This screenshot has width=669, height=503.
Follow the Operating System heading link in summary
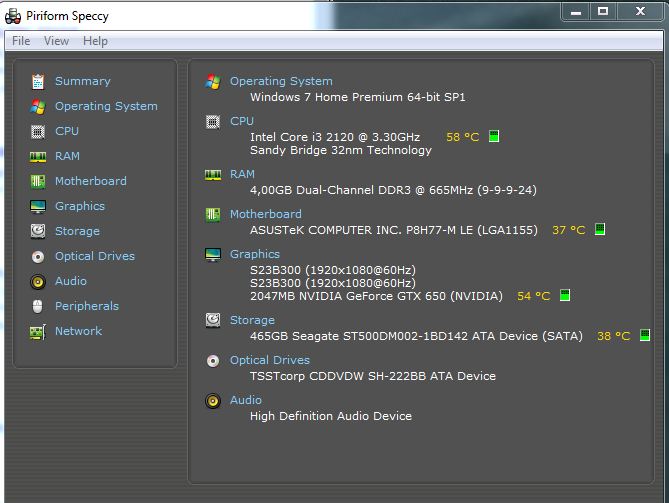pyautogui.click(x=281, y=81)
